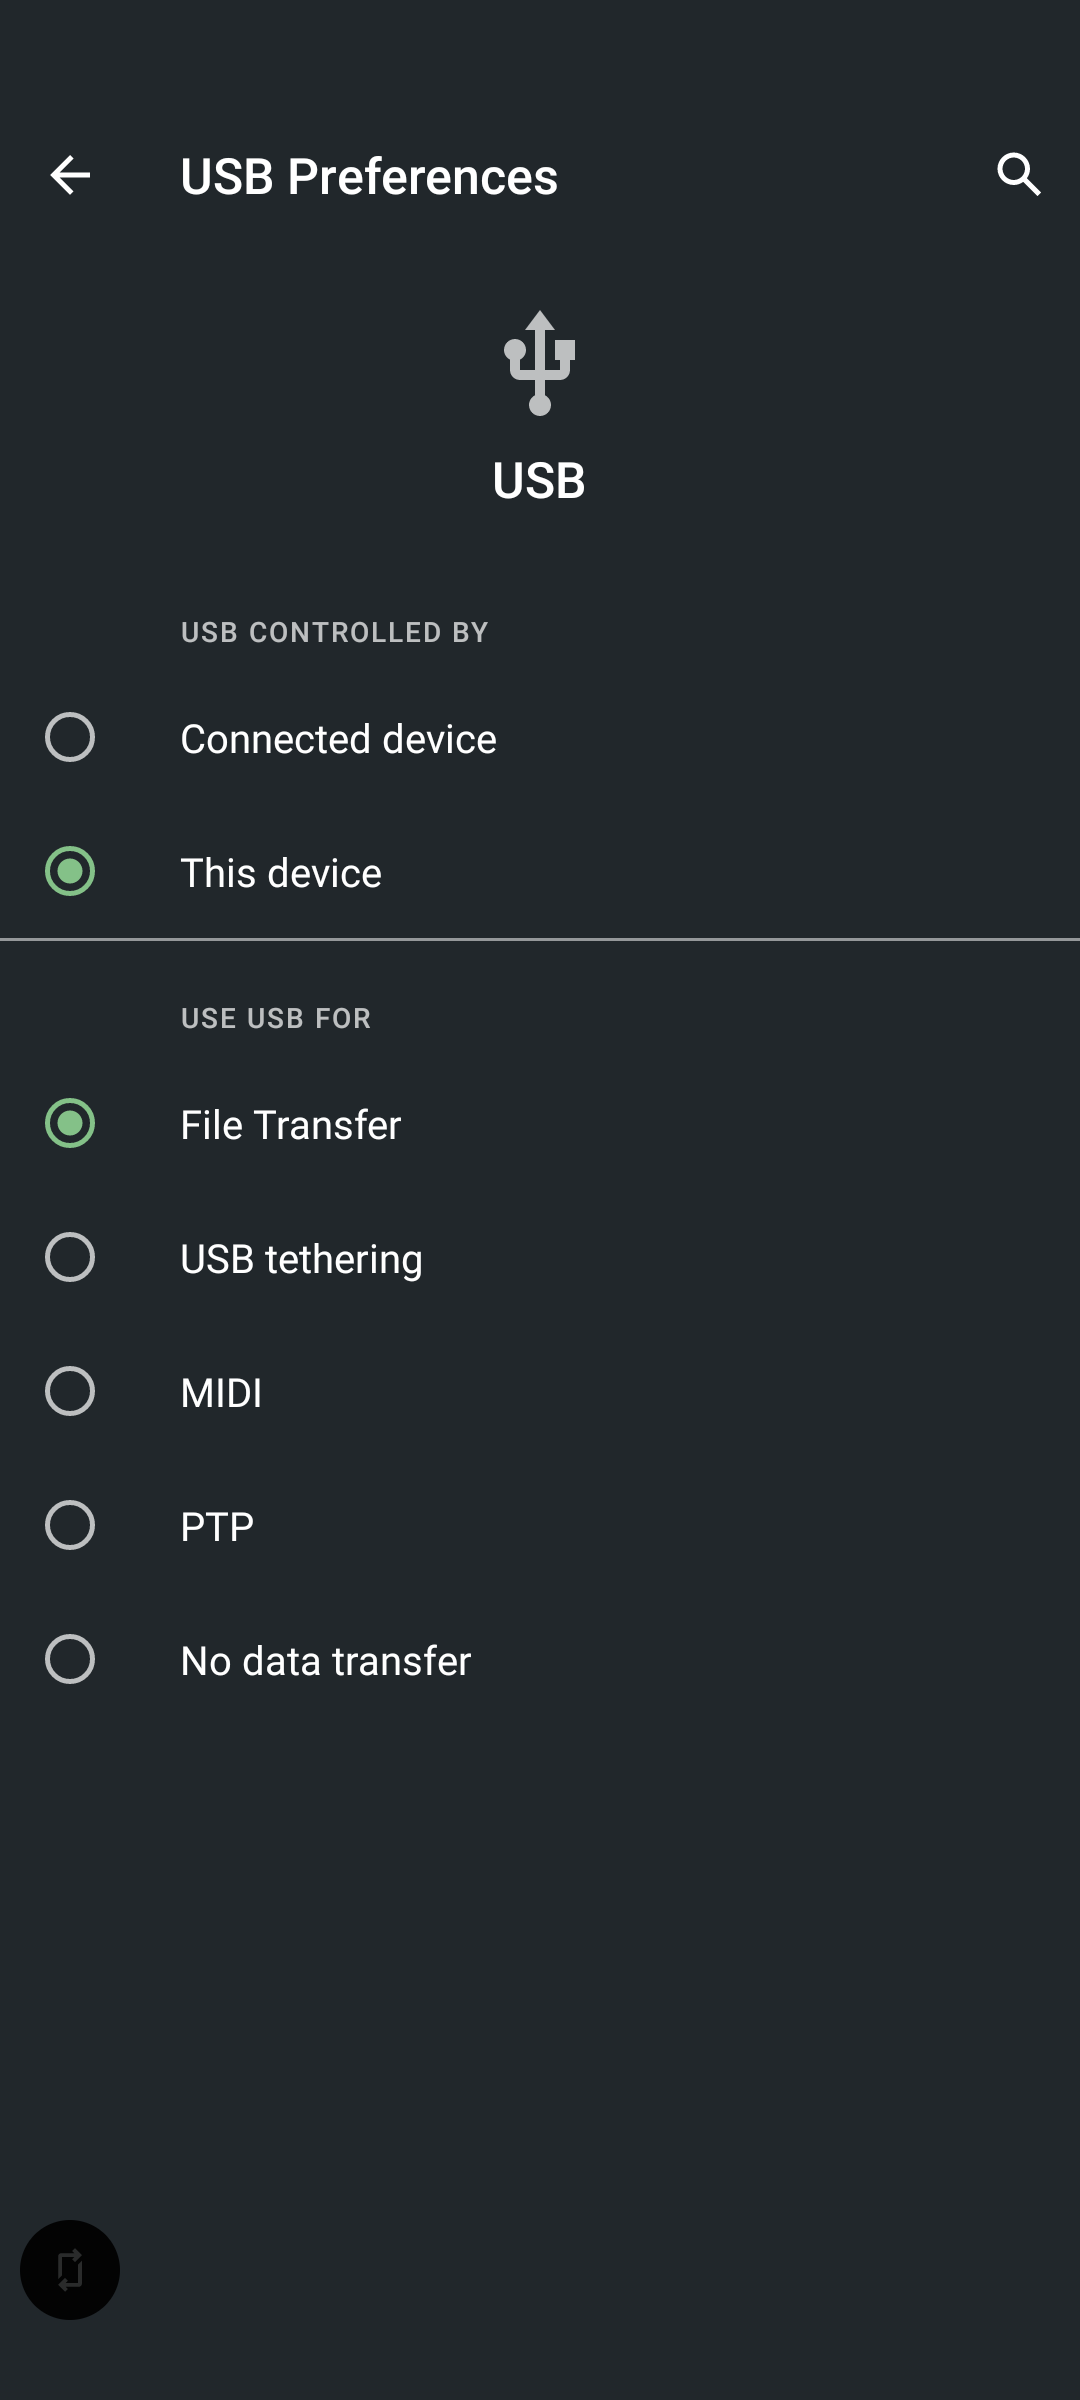
Task: Tap the No data transfer text
Action: (325, 1661)
